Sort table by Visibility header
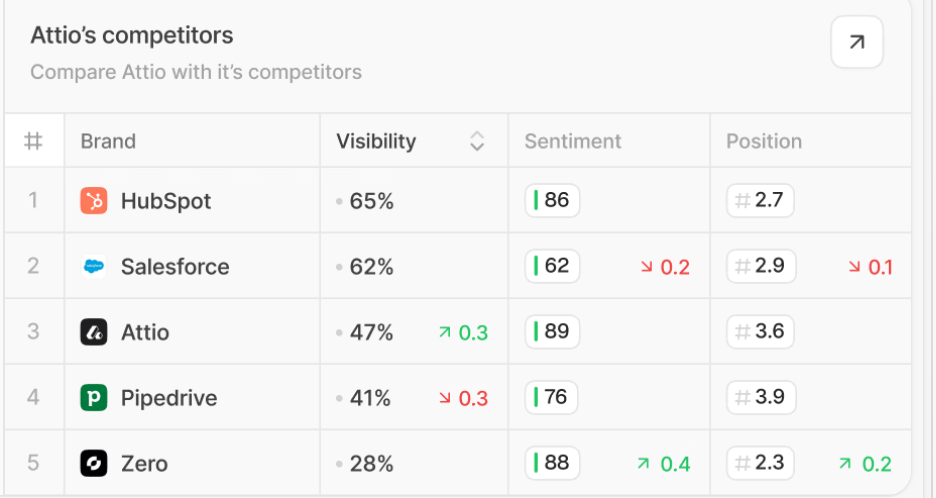This screenshot has width=936, height=498. [376, 142]
